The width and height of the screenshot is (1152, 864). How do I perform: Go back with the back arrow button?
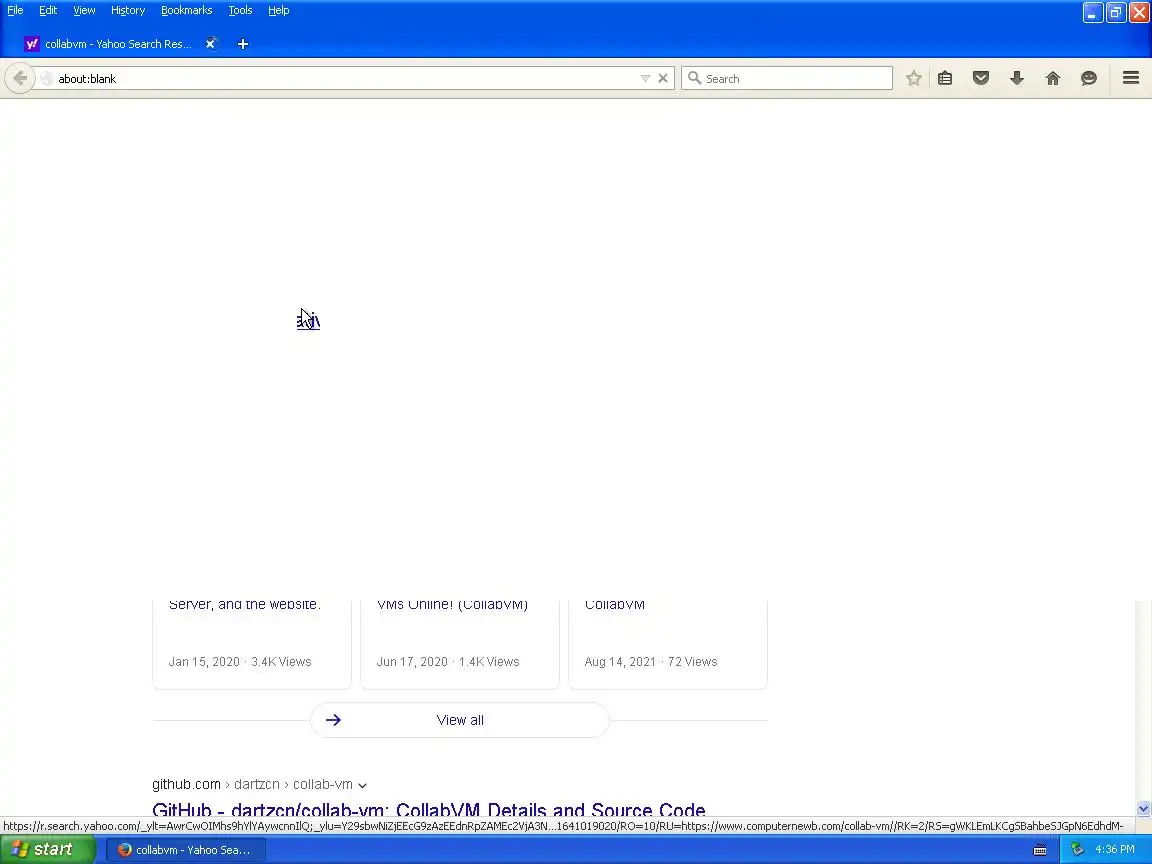pyautogui.click(x=20, y=78)
